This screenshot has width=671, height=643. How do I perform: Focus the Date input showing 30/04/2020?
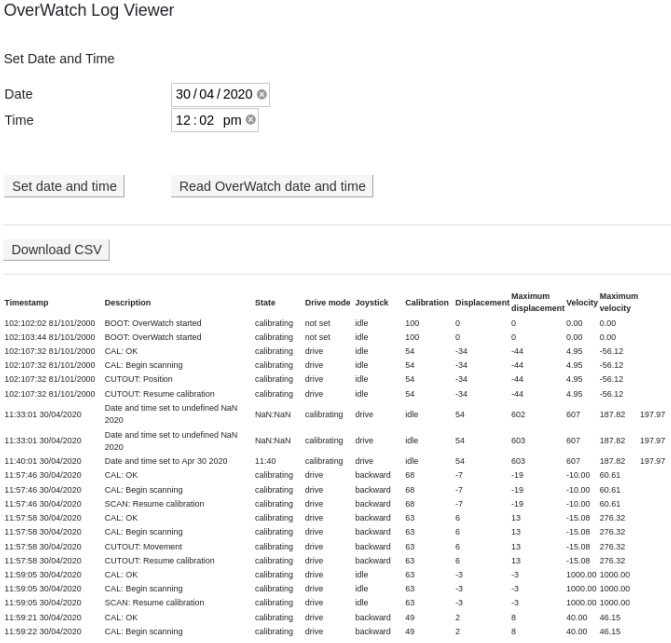tap(220, 95)
